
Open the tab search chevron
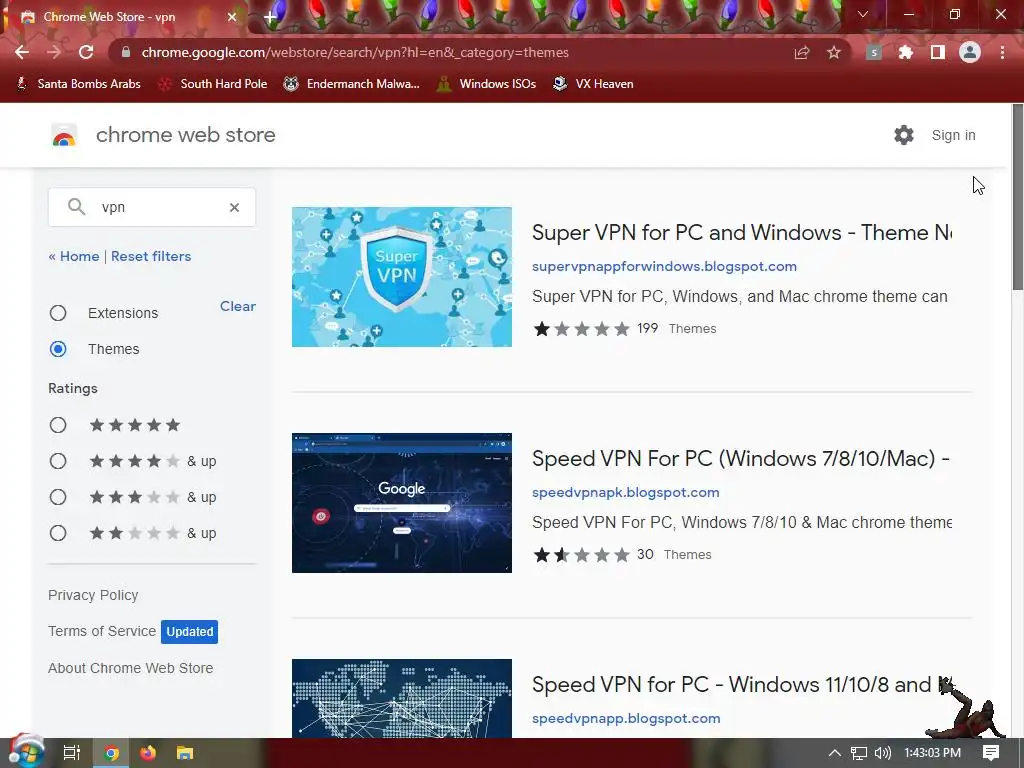(863, 14)
